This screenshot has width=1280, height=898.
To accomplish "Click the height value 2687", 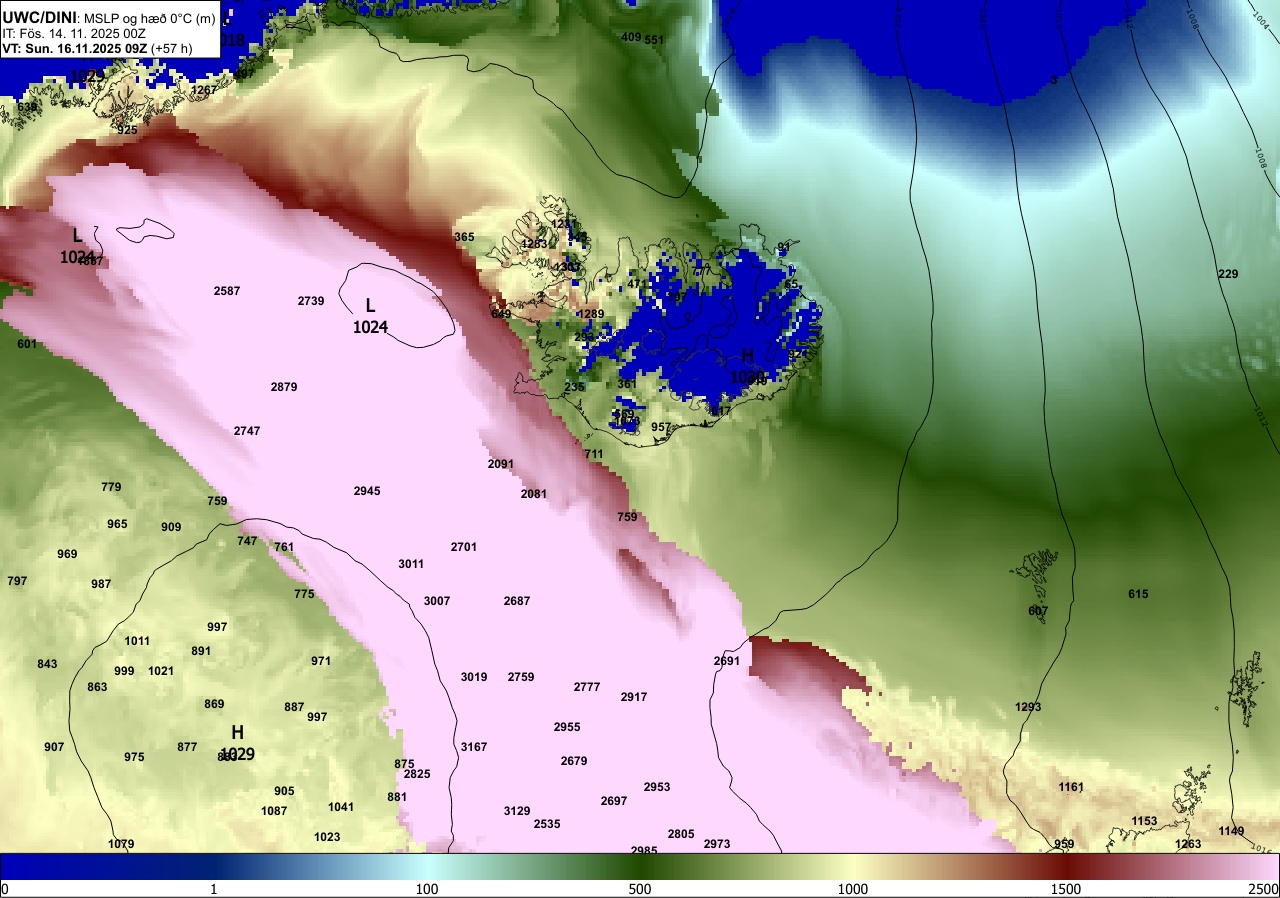I will coord(517,601).
